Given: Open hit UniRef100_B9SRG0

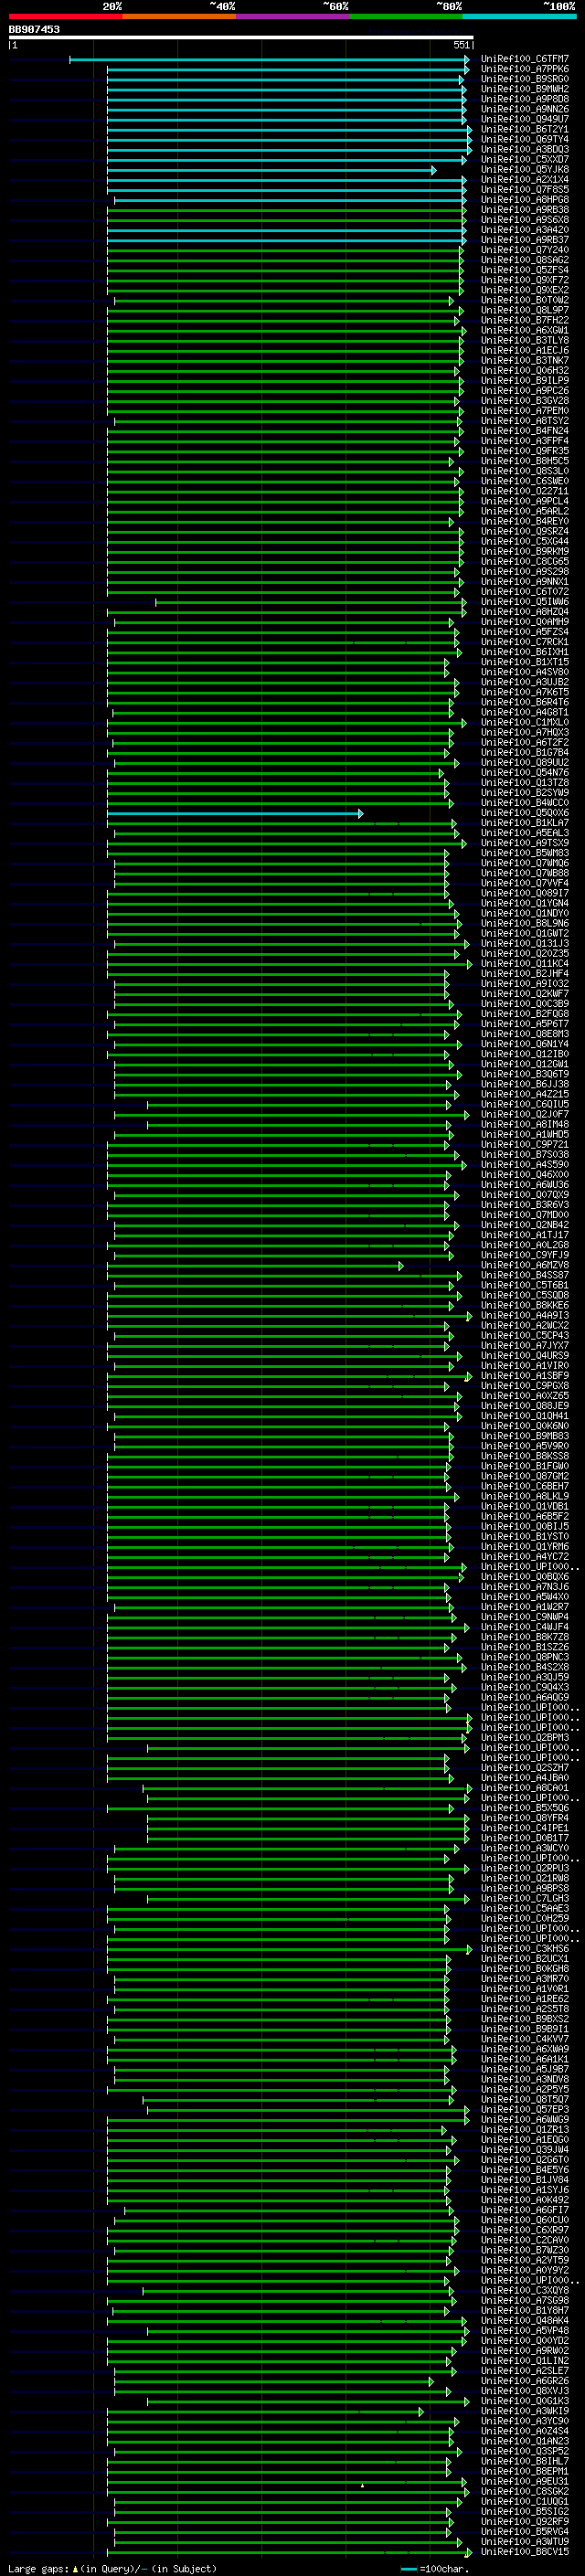Looking at the screenshot, I should click(x=525, y=79).
